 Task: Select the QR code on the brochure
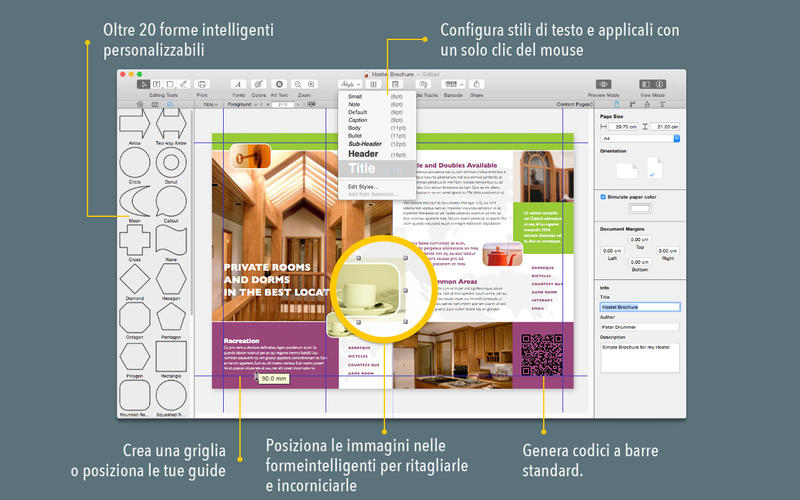[x=542, y=355]
